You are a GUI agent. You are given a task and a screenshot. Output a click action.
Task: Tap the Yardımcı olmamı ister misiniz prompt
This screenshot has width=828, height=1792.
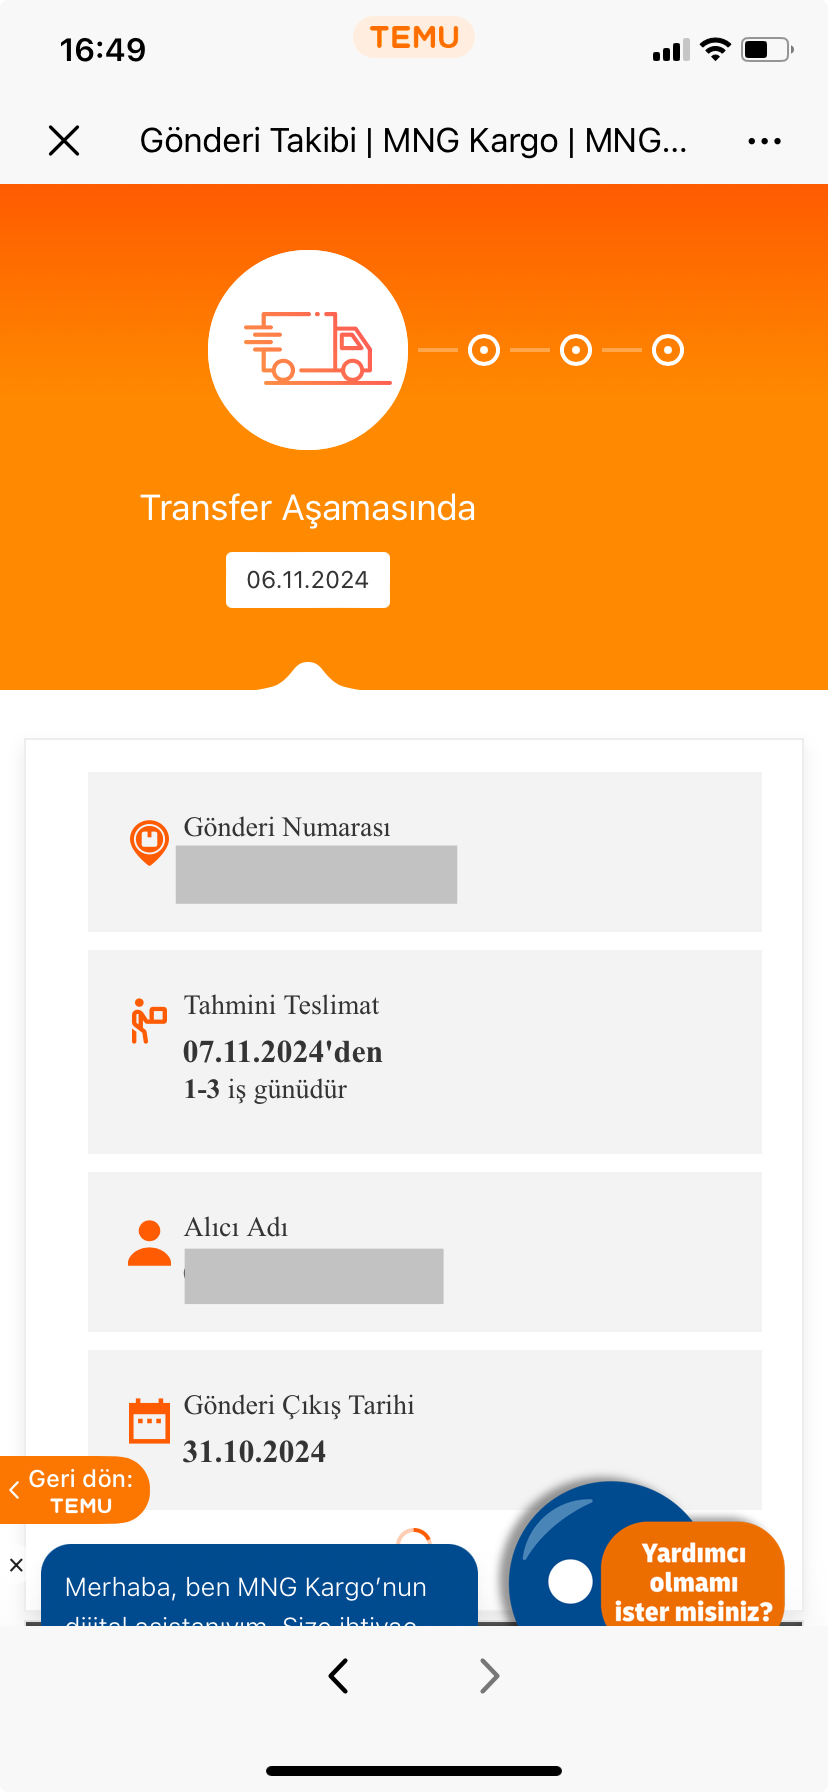pyautogui.click(x=693, y=1581)
